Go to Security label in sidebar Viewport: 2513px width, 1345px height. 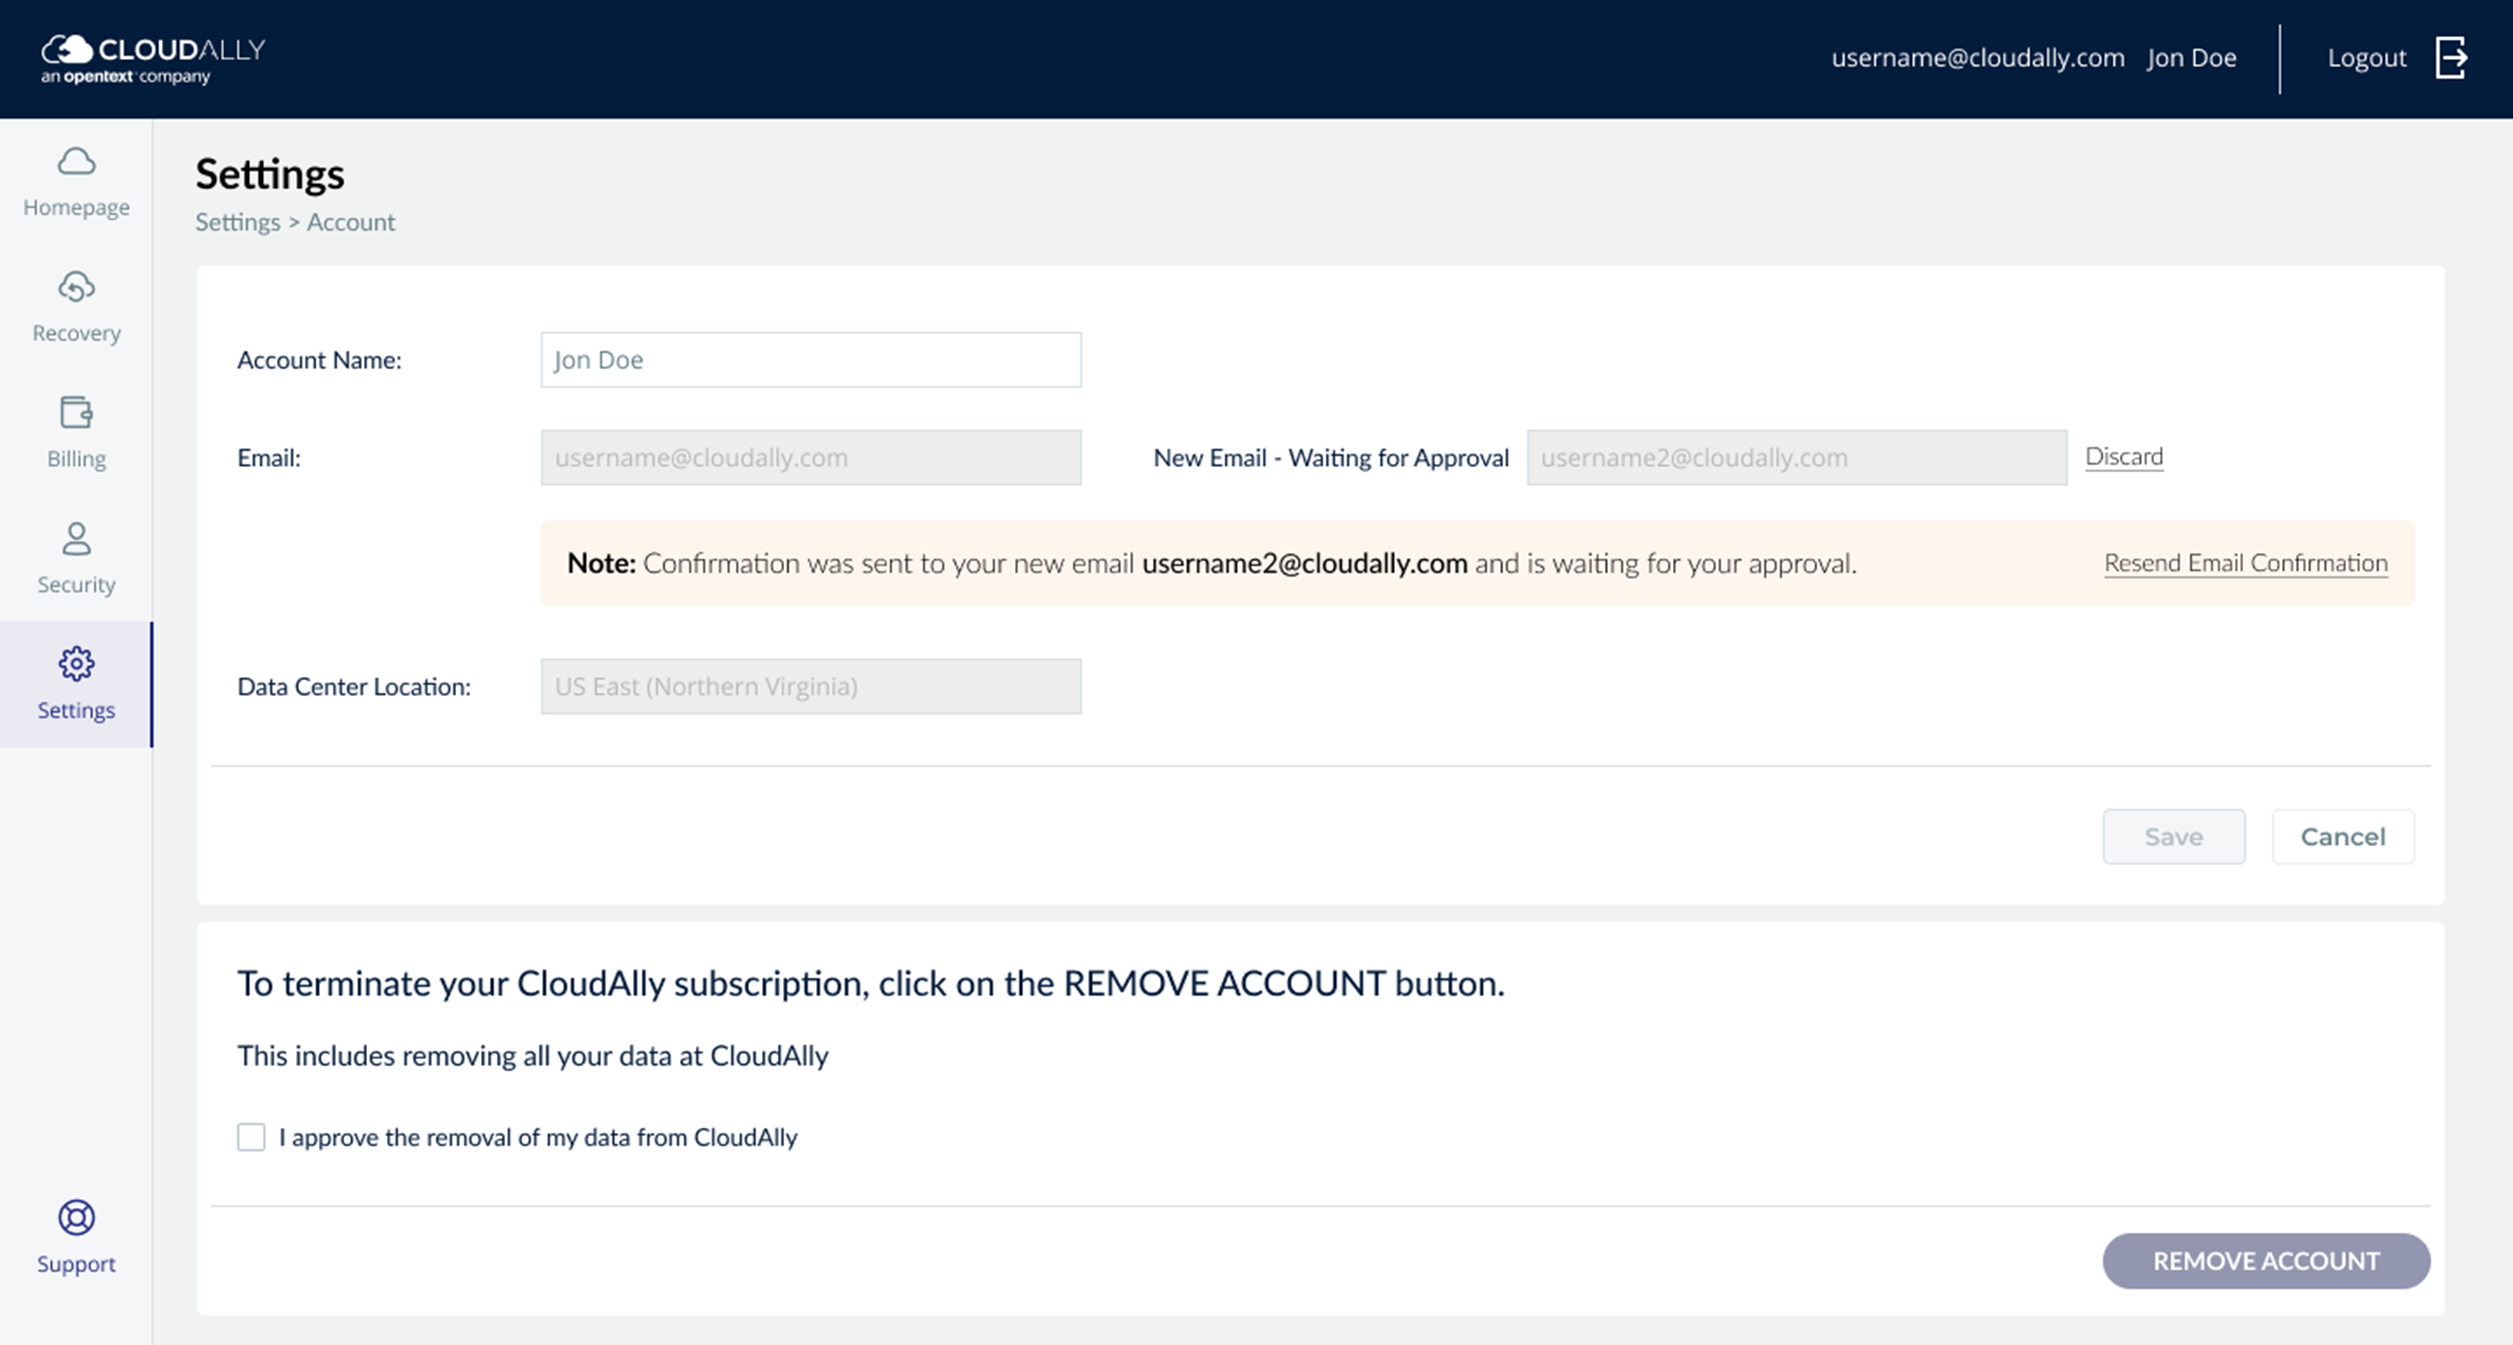[x=76, y=584]
